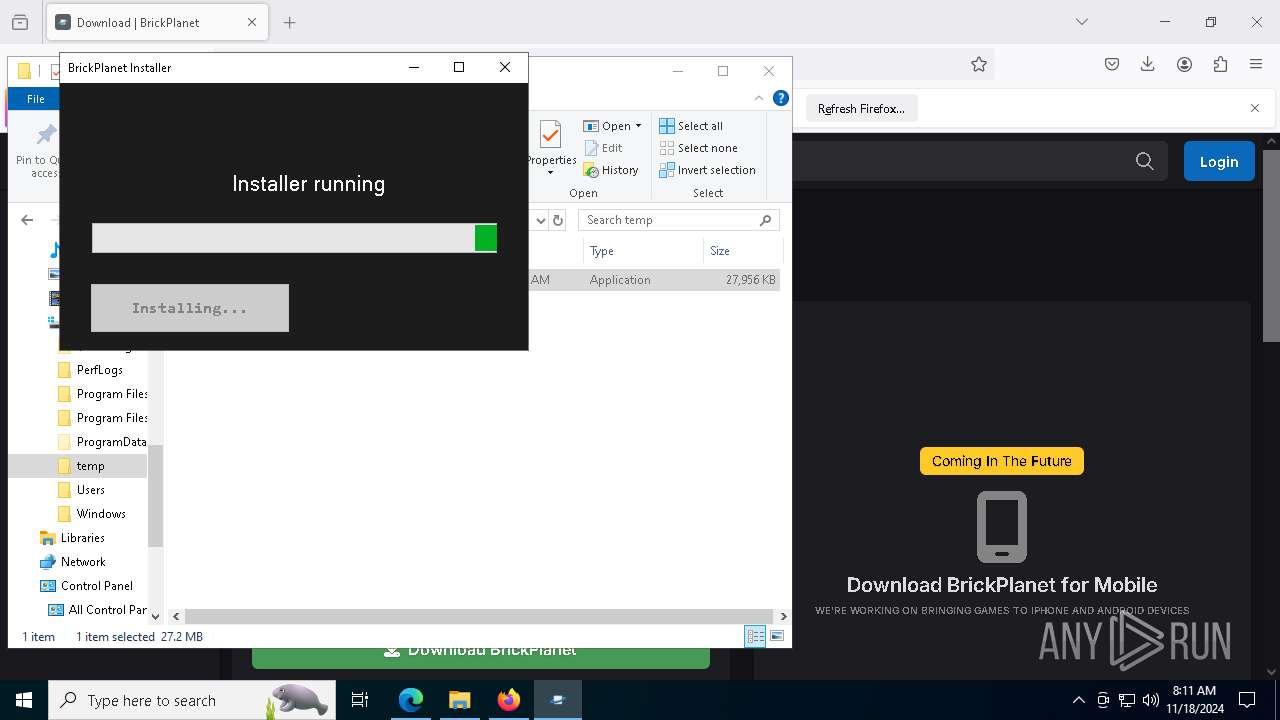Open Task View on the taskbar
Viewport: 1280px width, 720px height.
(x=360, y=700)
